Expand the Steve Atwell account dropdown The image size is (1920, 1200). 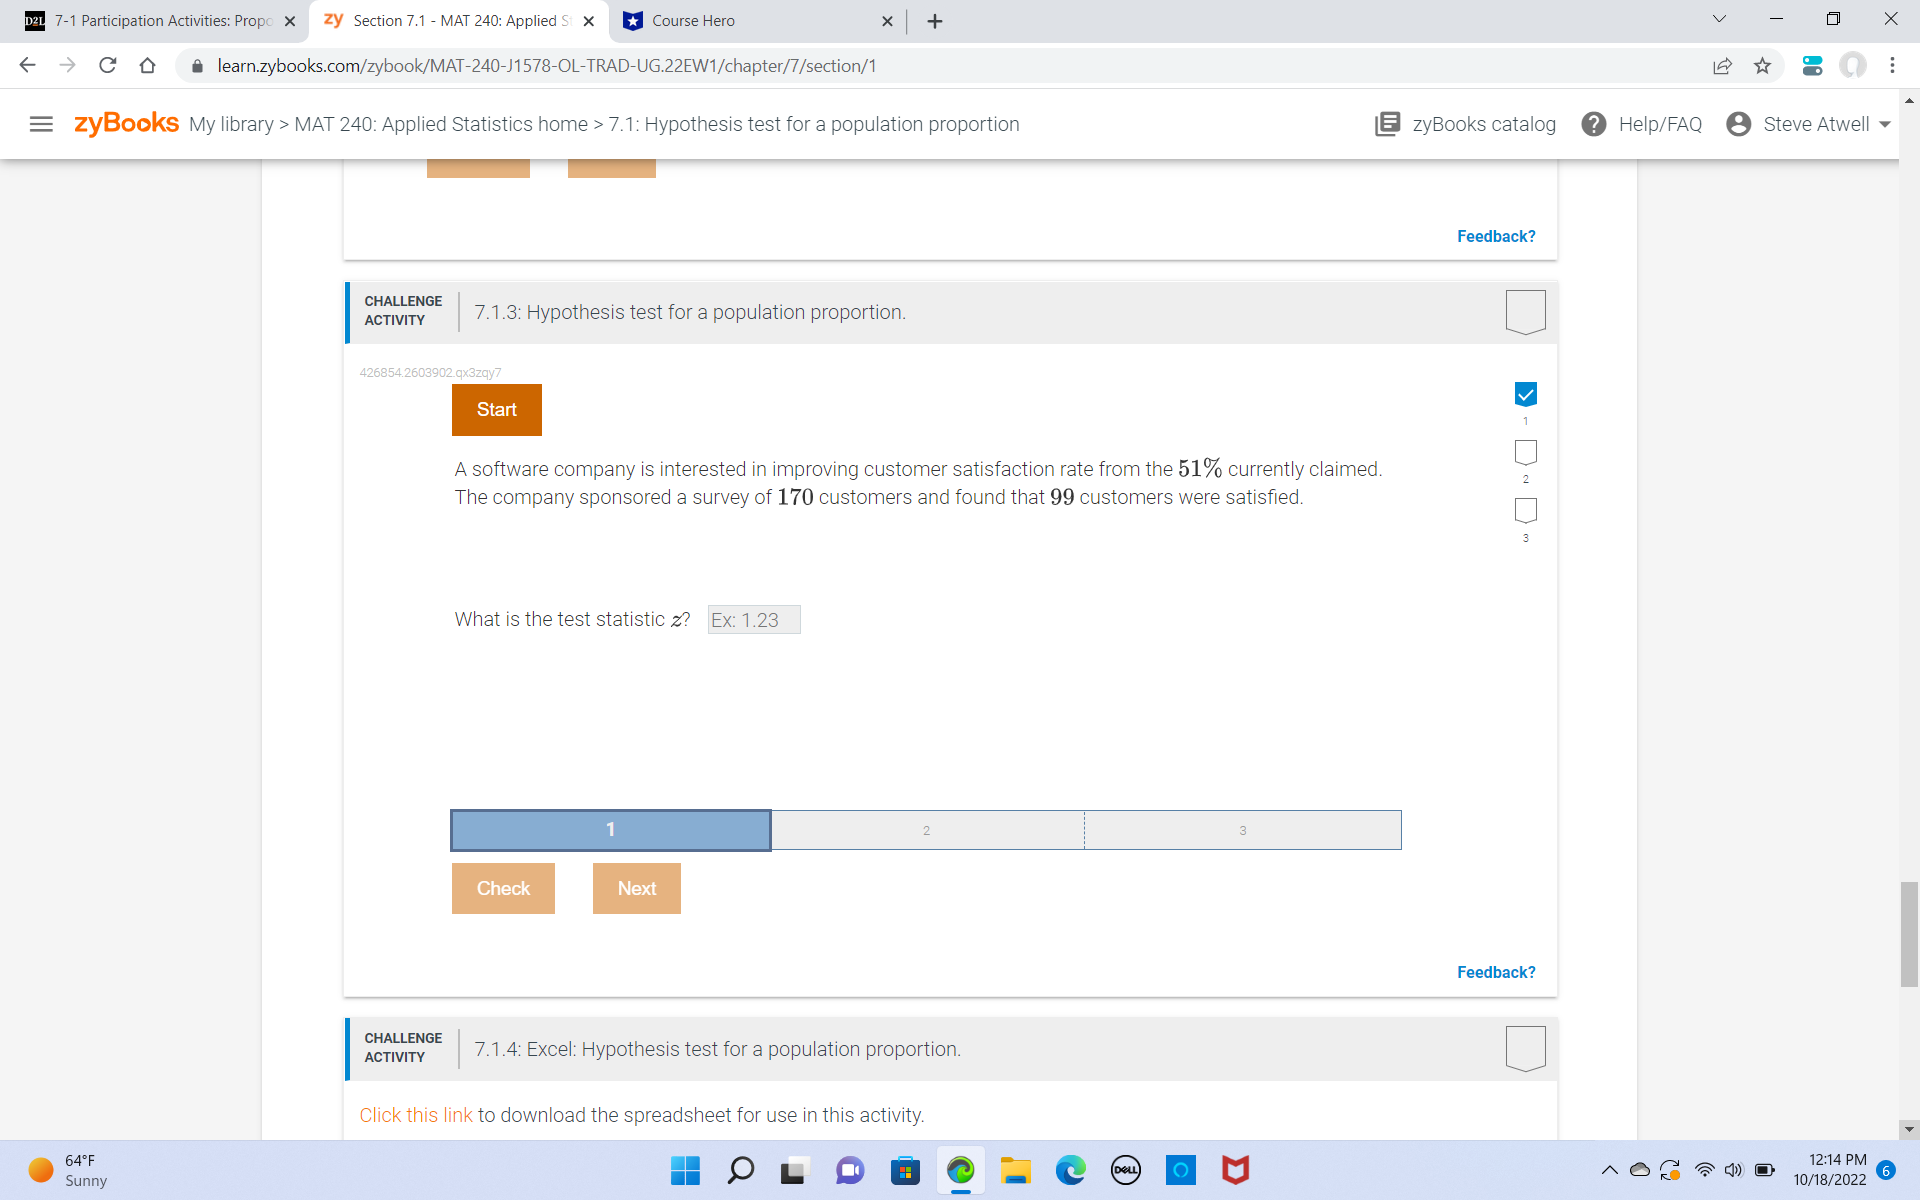(1884, 124)
